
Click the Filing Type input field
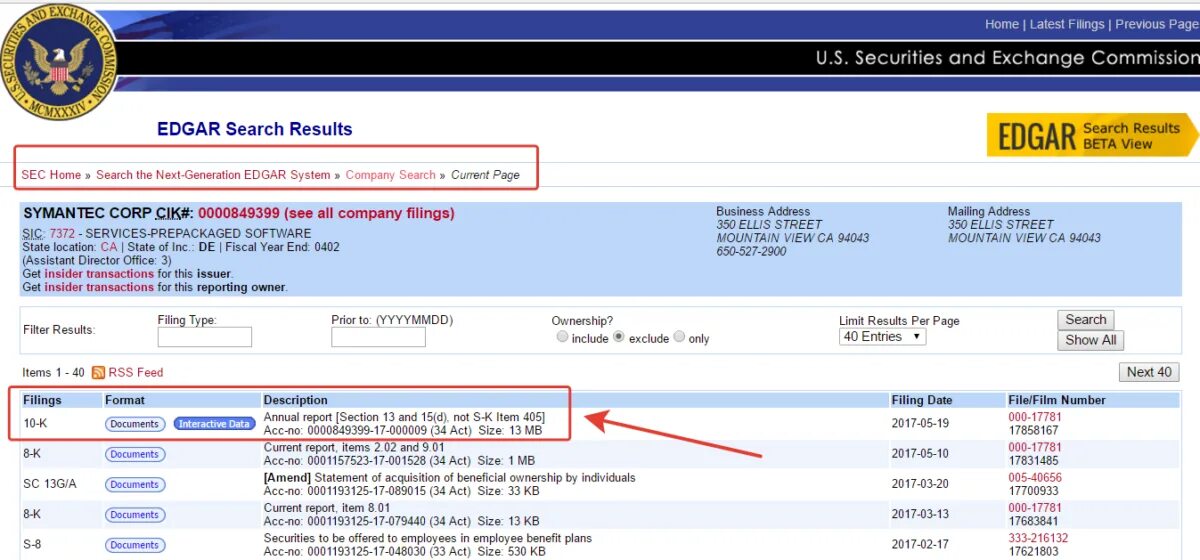(x=204, y=337)
